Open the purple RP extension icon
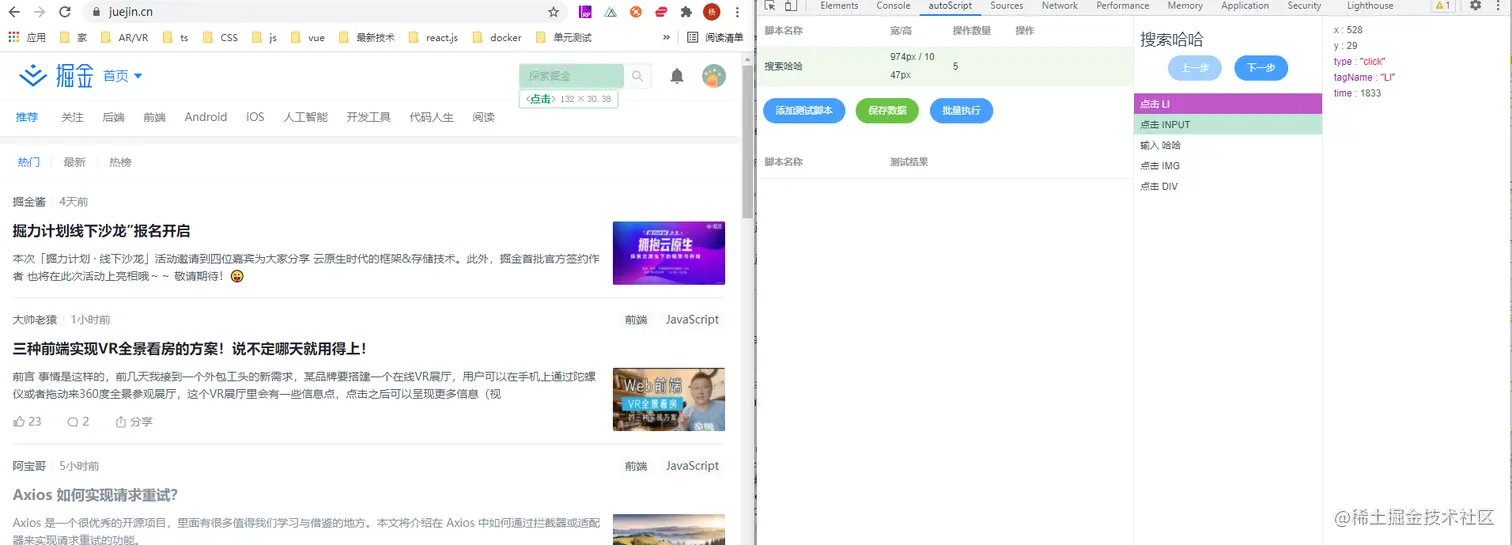The width and height of the screenshot is (1512, 545). pyautogui.click(x=585, y=12)
